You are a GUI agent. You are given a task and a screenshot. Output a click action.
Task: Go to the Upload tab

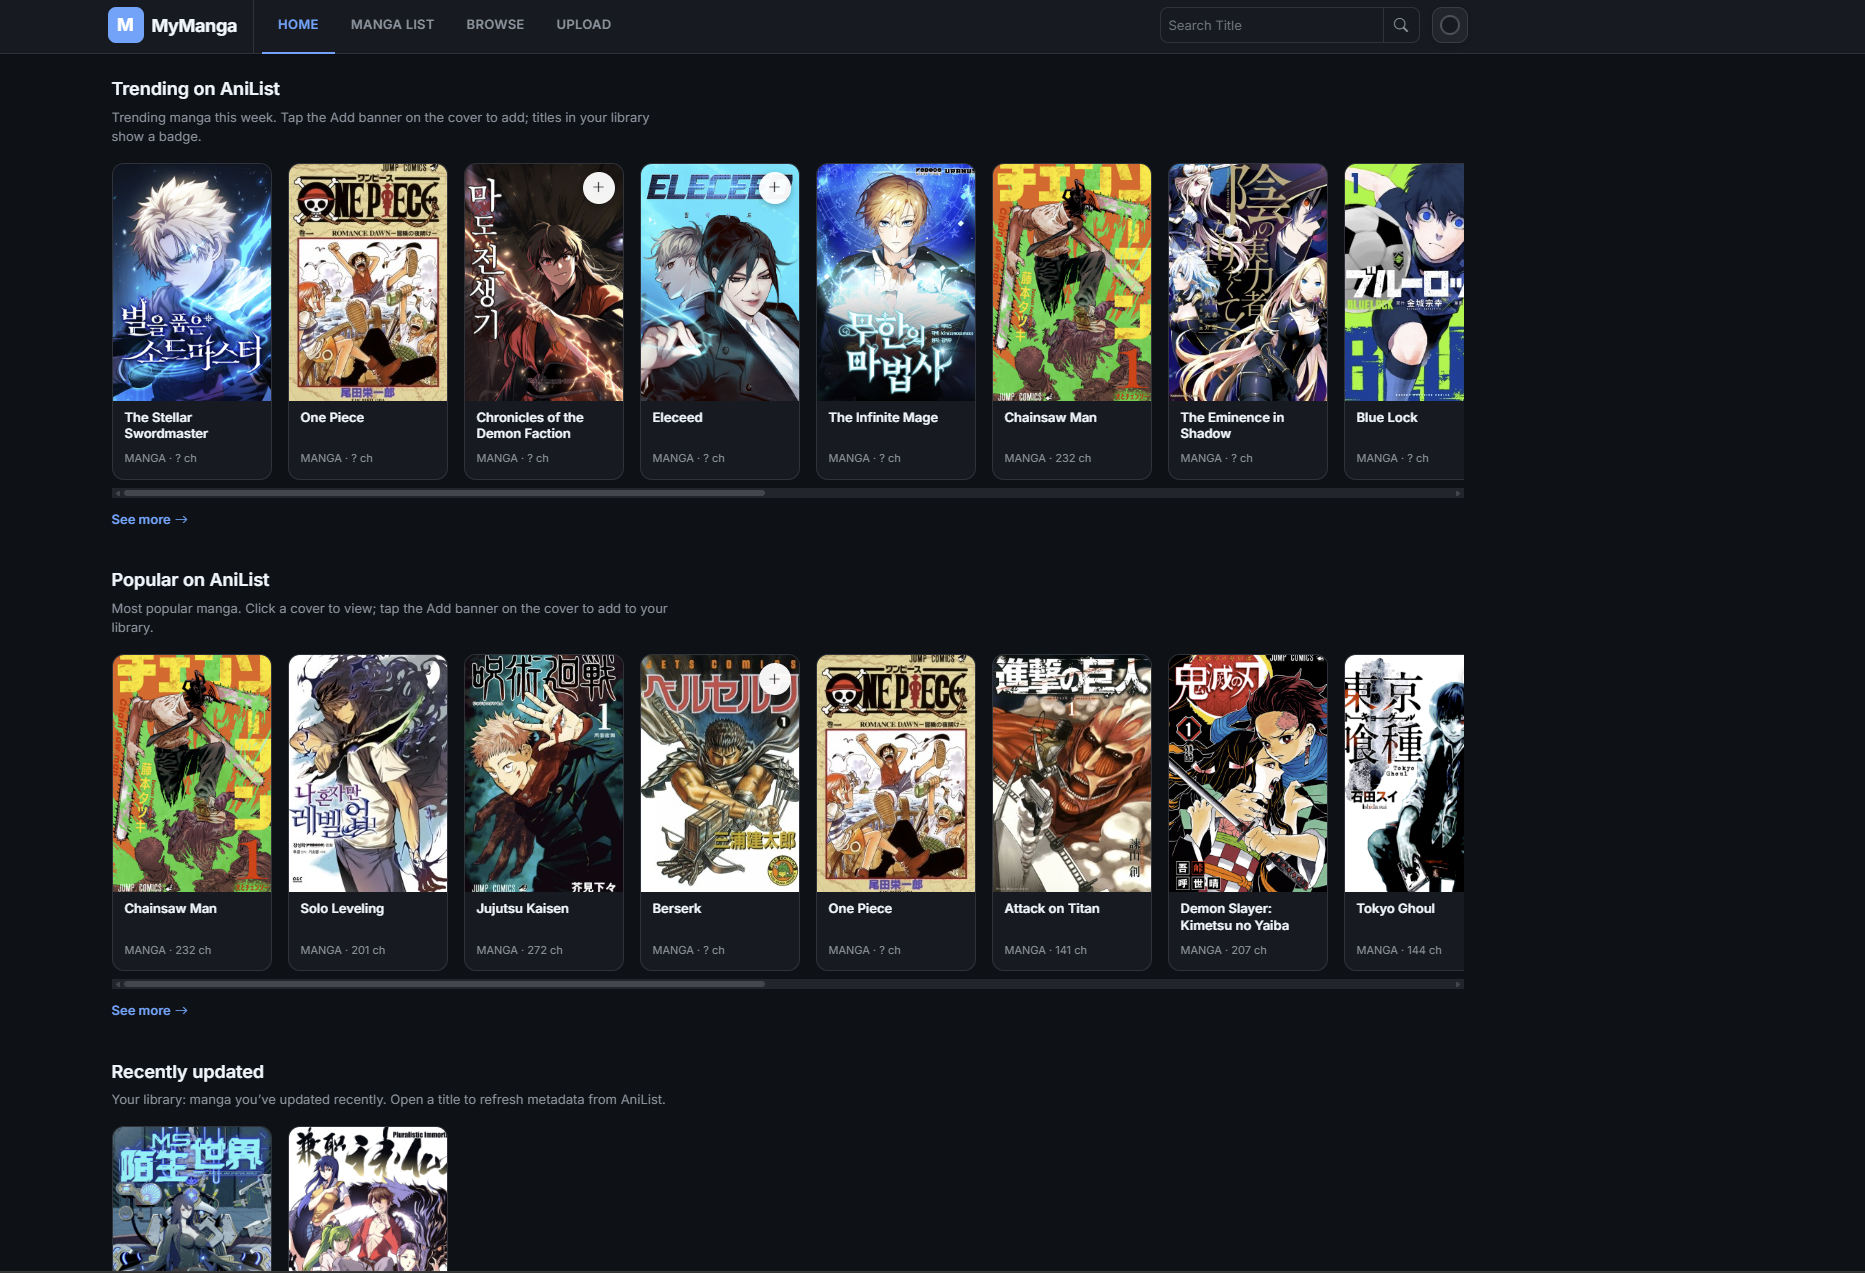(583, 25)
